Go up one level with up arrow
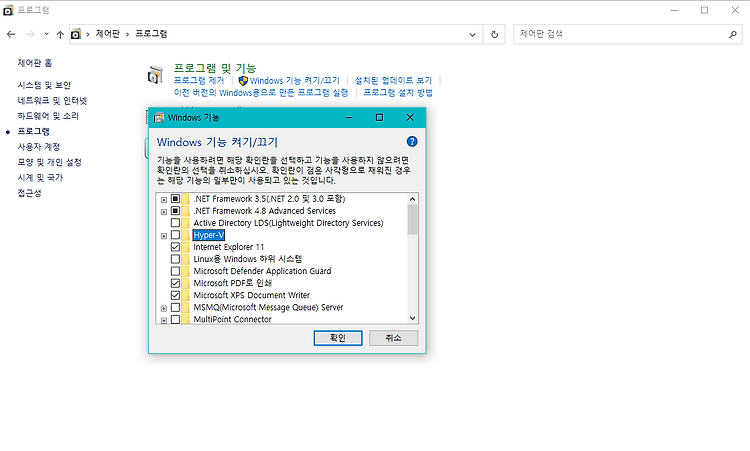 click(x=60, y=34)
